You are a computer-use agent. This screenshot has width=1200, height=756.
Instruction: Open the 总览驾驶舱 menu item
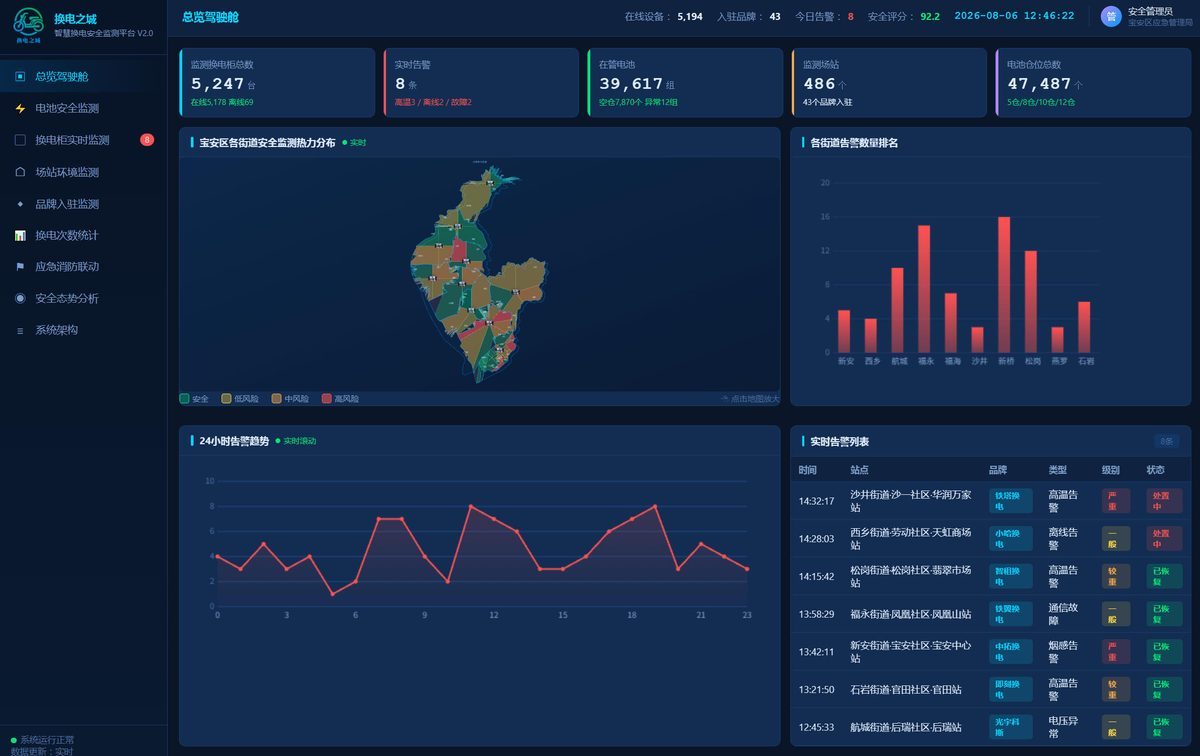[x=83, y=76]
